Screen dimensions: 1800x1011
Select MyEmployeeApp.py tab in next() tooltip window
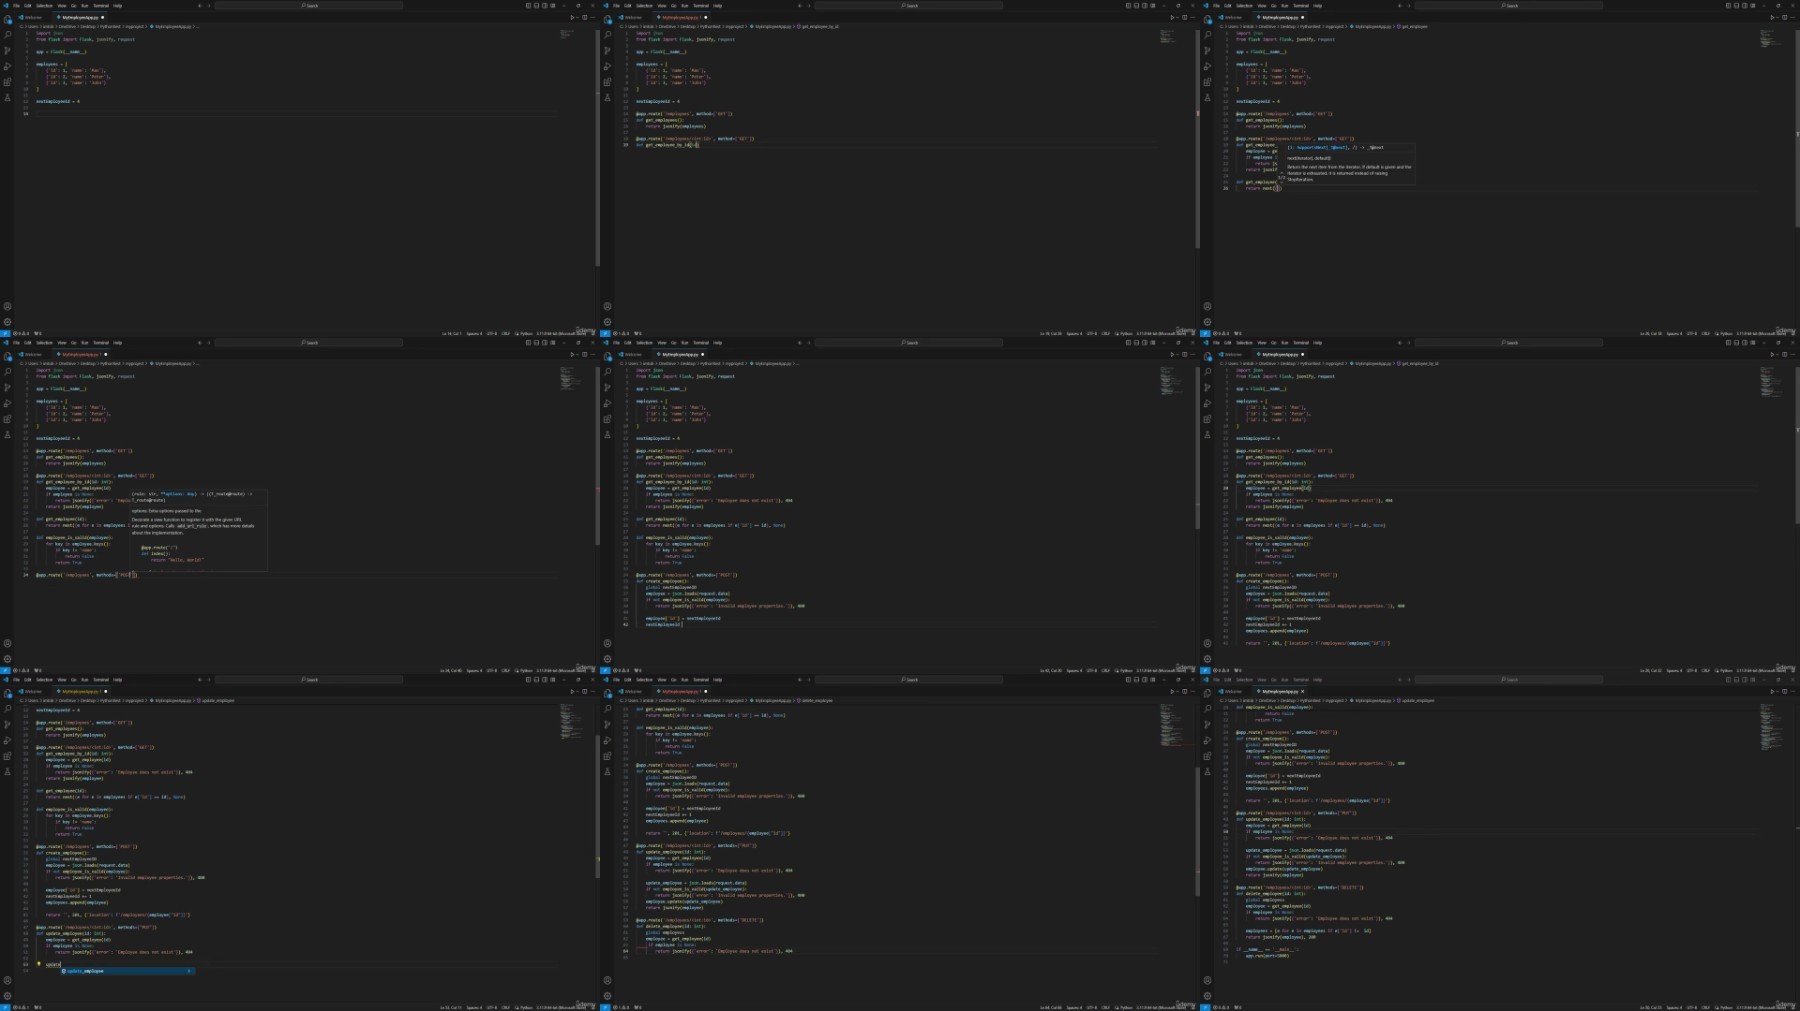point(1280,17)
